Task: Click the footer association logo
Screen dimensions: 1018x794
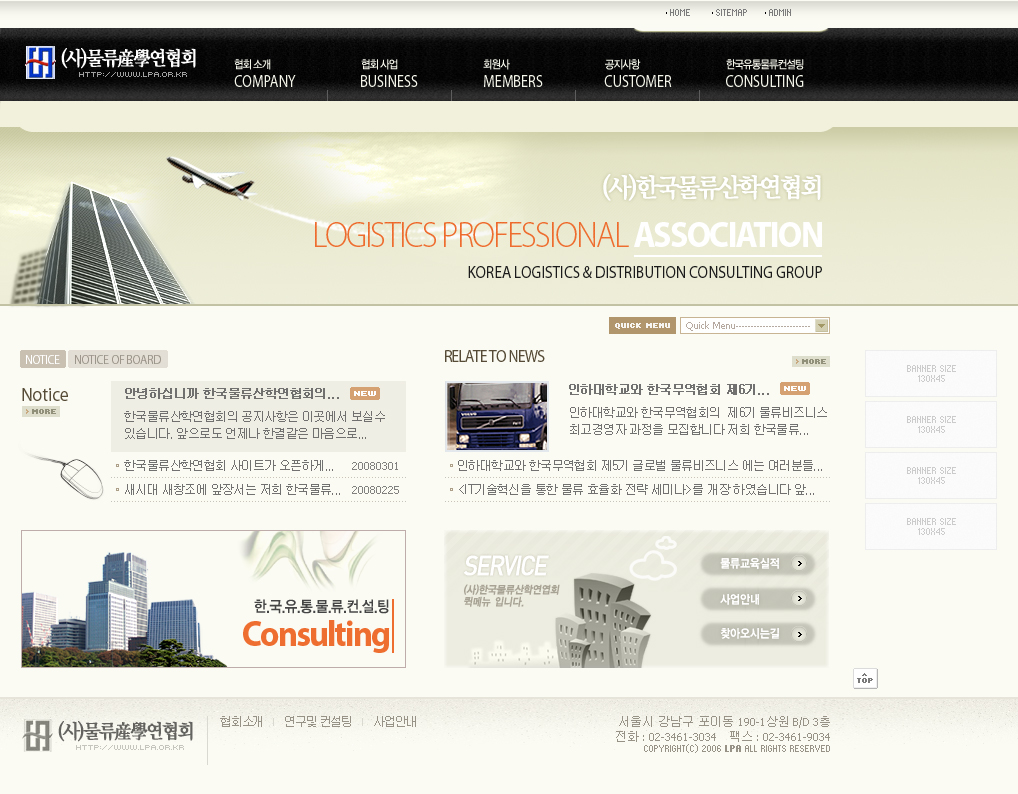Action: [x=108, y=735]
